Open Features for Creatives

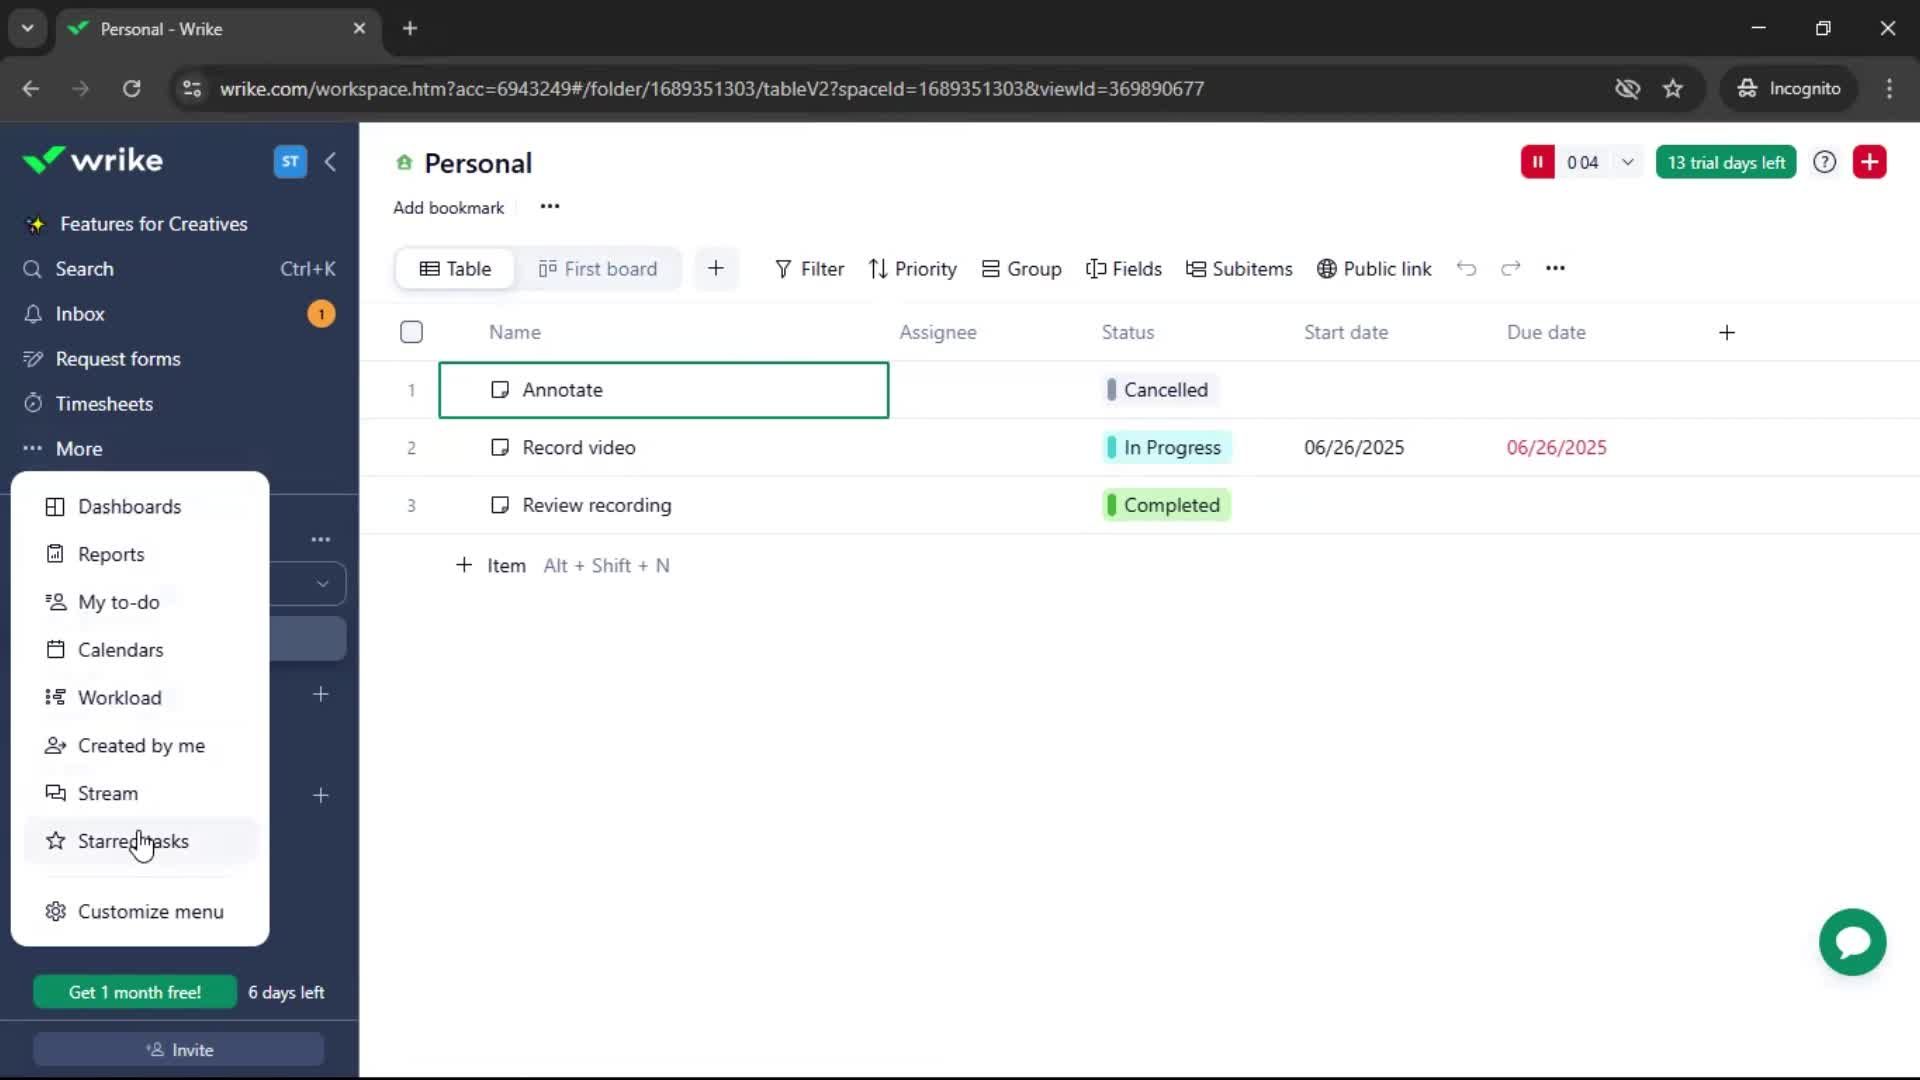[153, 224]
